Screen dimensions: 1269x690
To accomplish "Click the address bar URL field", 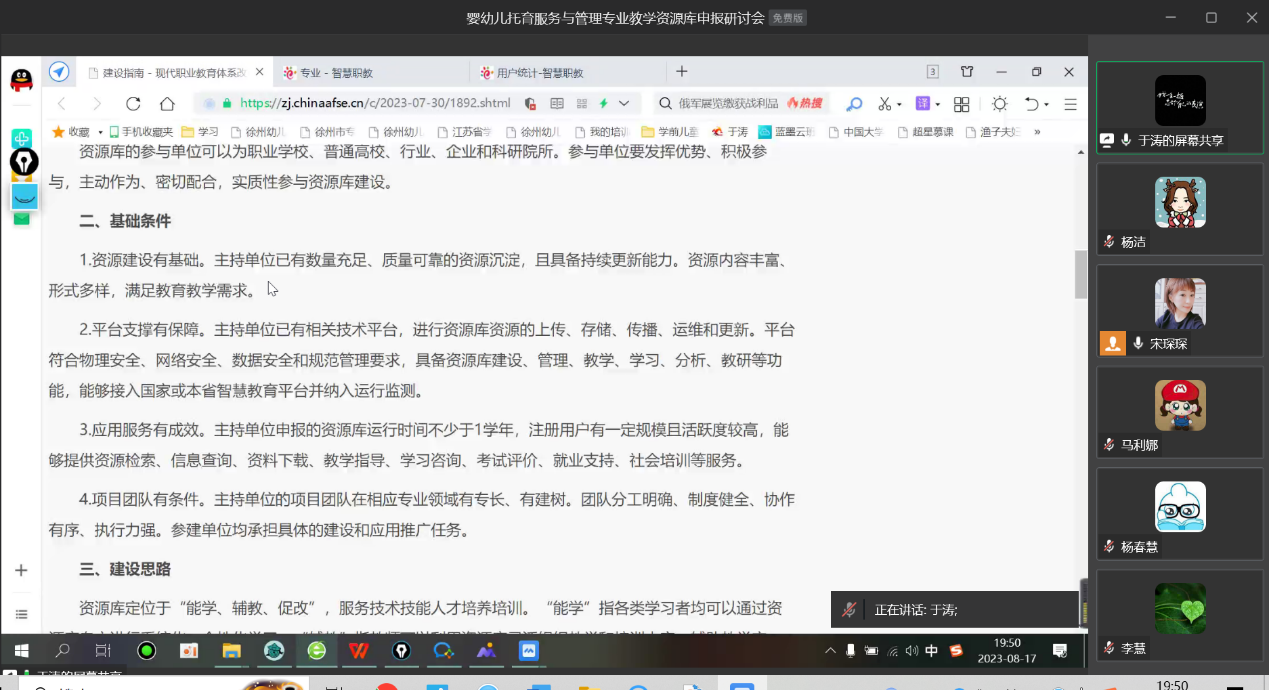I will [x=375, y=103].
